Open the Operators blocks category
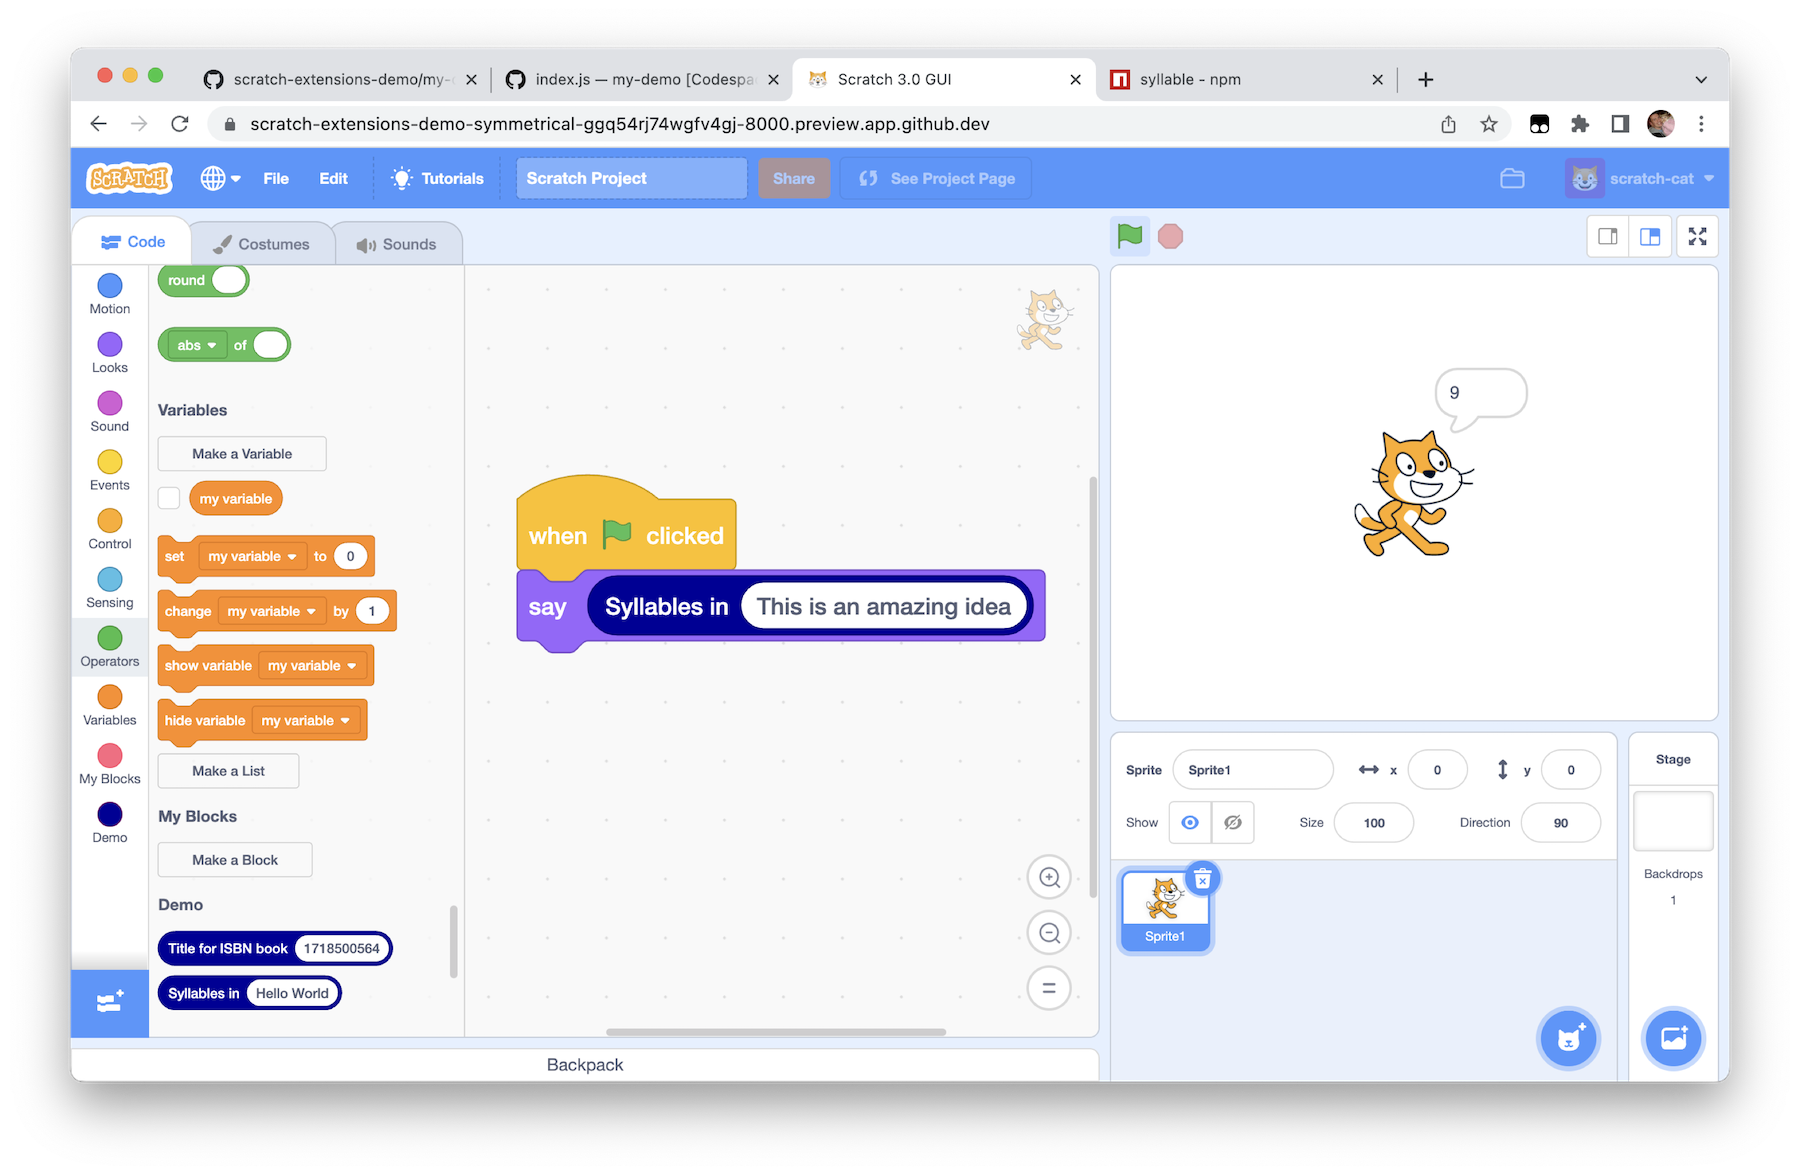Screen dimensions: 1800x1175 click(109, 647)
